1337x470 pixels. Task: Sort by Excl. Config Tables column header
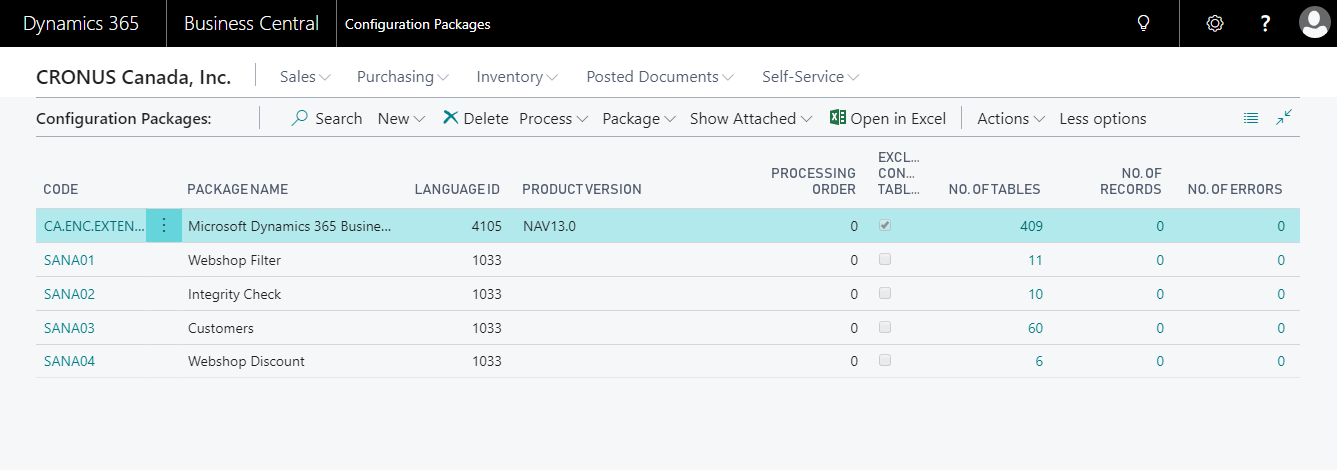[898, 173]
